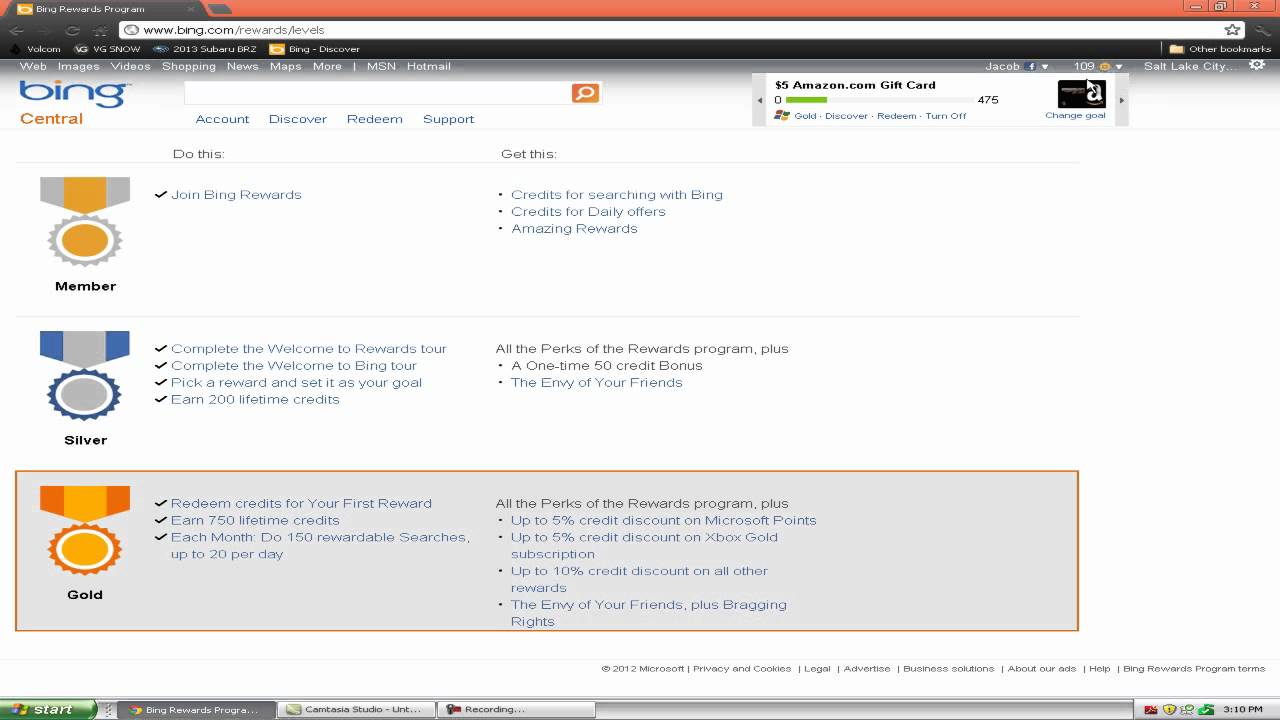Click the Bing search input field

(x=377, y=93)
